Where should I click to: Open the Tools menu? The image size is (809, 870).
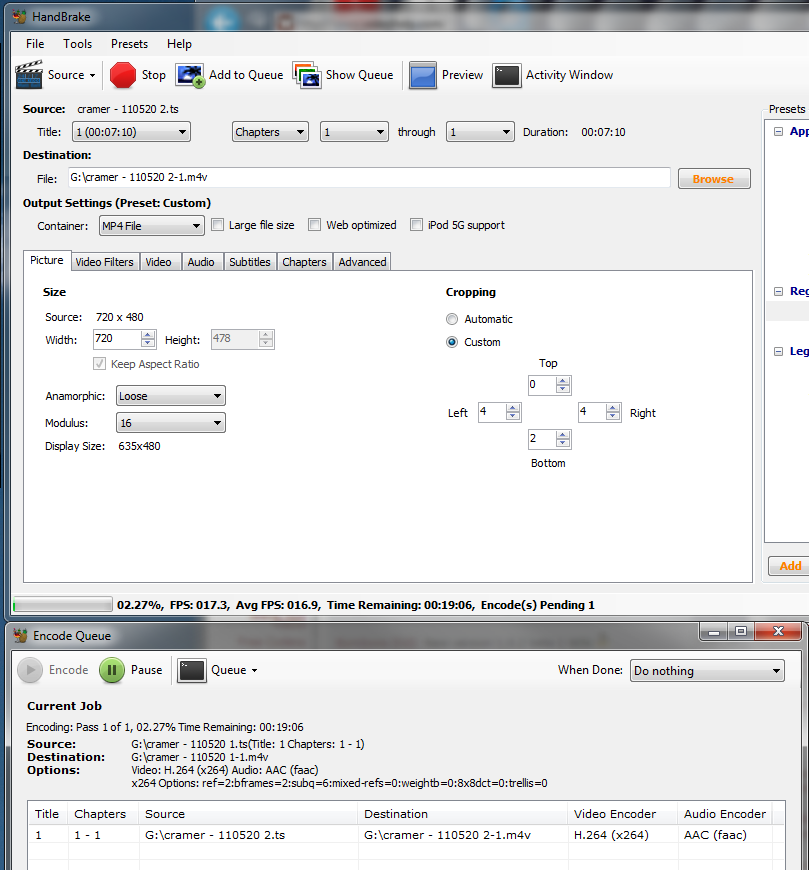pyautogui.click(x=78, y=44)
